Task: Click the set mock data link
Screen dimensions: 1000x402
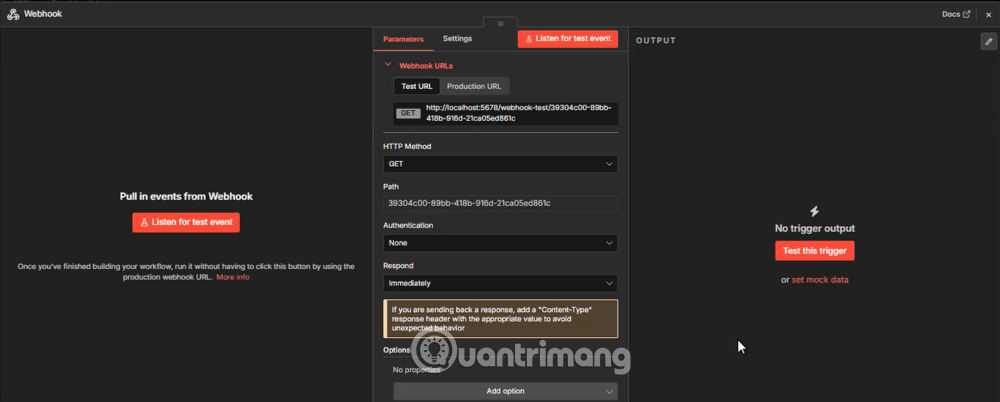Action: click(x=820, y=280)
